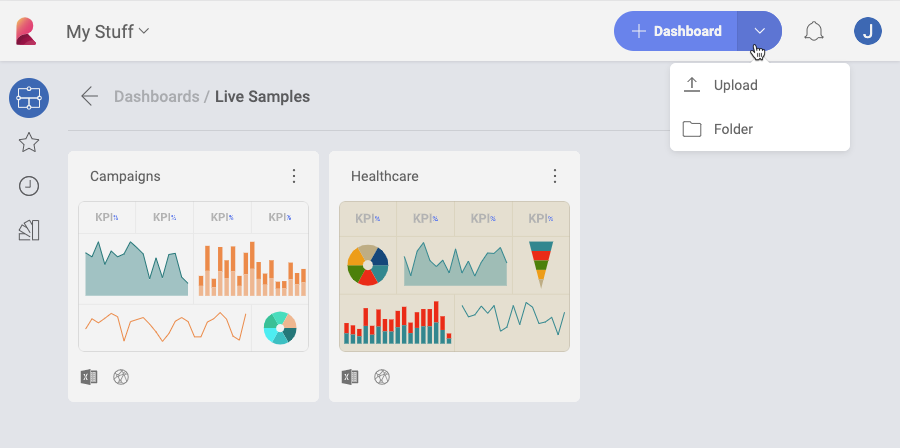Viewport: 900px width, 448px height.
Task: Open the Campaigns card options menu
Action: [x=294, y=176]
